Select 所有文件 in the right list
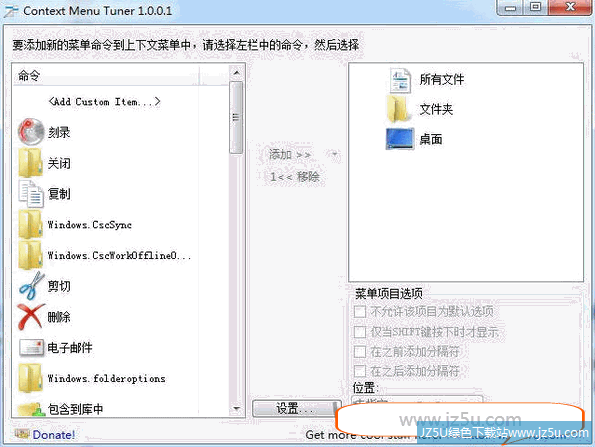The width and height of the screenshot is (595, 447). click(442, 79)
